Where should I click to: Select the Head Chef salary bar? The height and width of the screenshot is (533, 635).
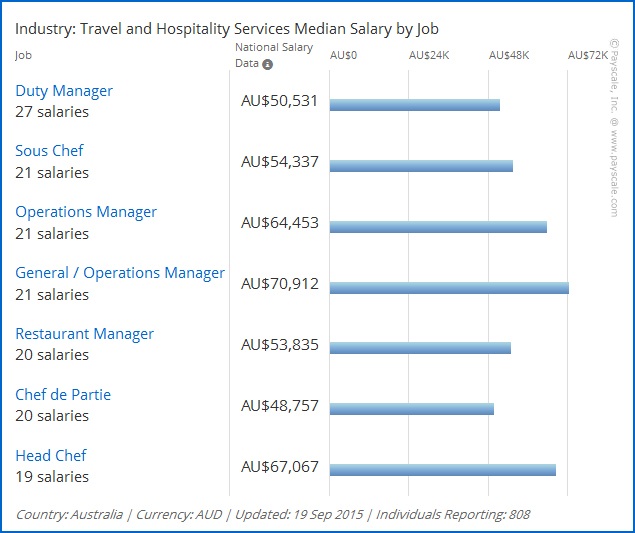tap(442, 470)
